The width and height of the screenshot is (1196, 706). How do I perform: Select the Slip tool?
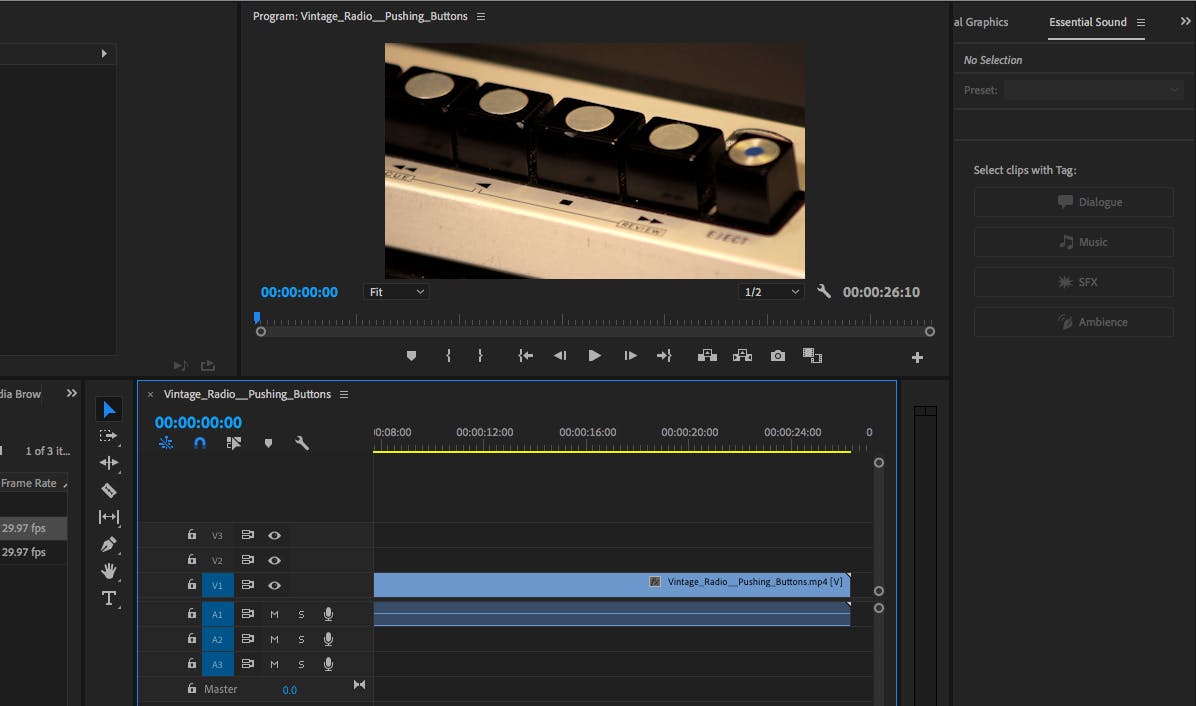[108, 517]
